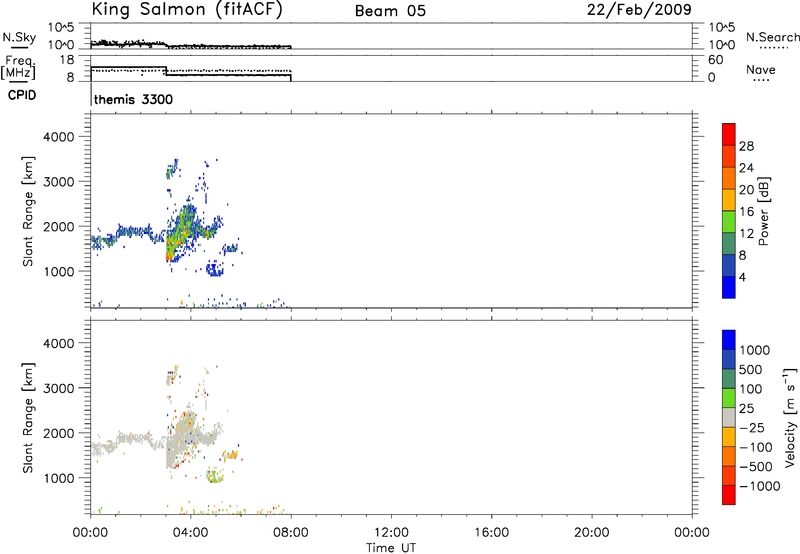This screenshot has height=554, width=800.
Task: Select the 60 tick on Nave axis
Action: (715, 60)
